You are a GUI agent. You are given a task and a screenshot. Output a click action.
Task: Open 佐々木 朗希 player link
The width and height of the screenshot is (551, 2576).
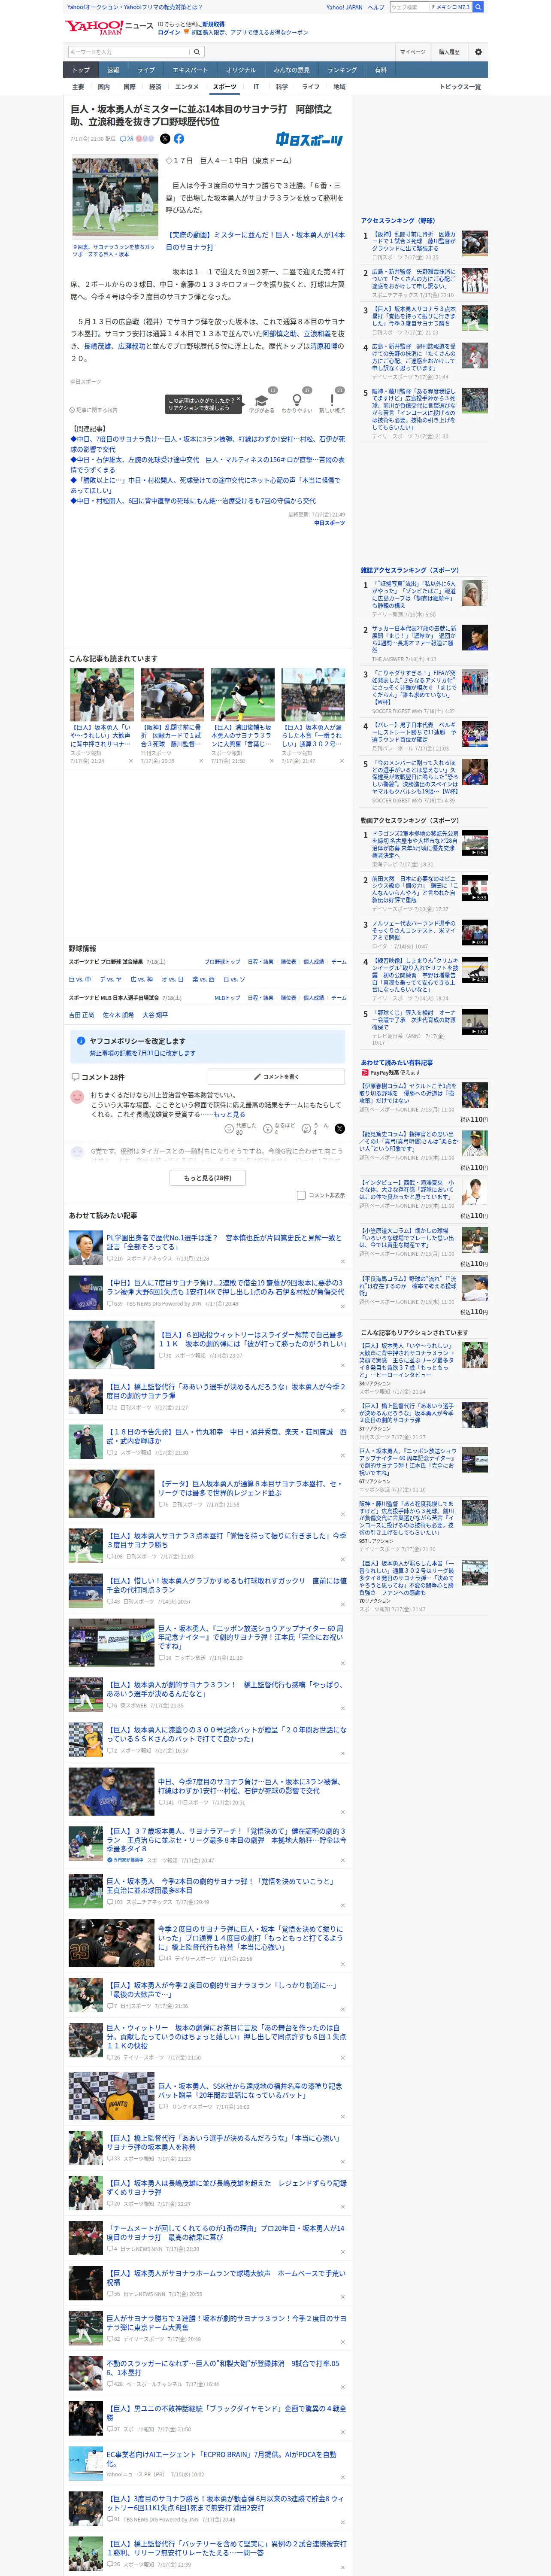pos(118,1015)
